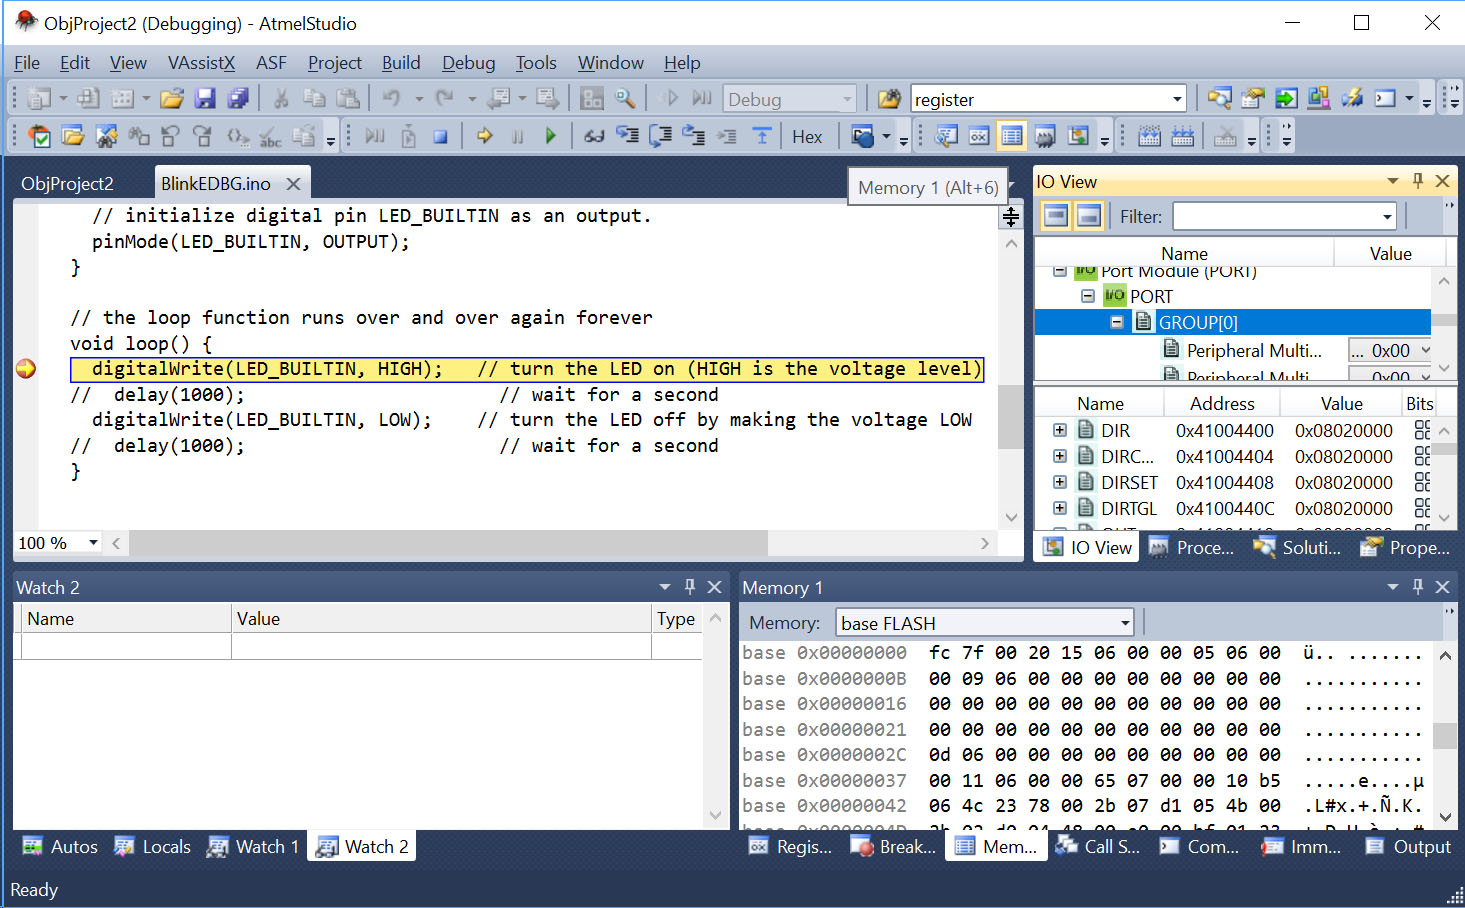The height and width of the screenshot is (908, 1465).
Task: Open the Debug menu
Action: tap(469, 63)
